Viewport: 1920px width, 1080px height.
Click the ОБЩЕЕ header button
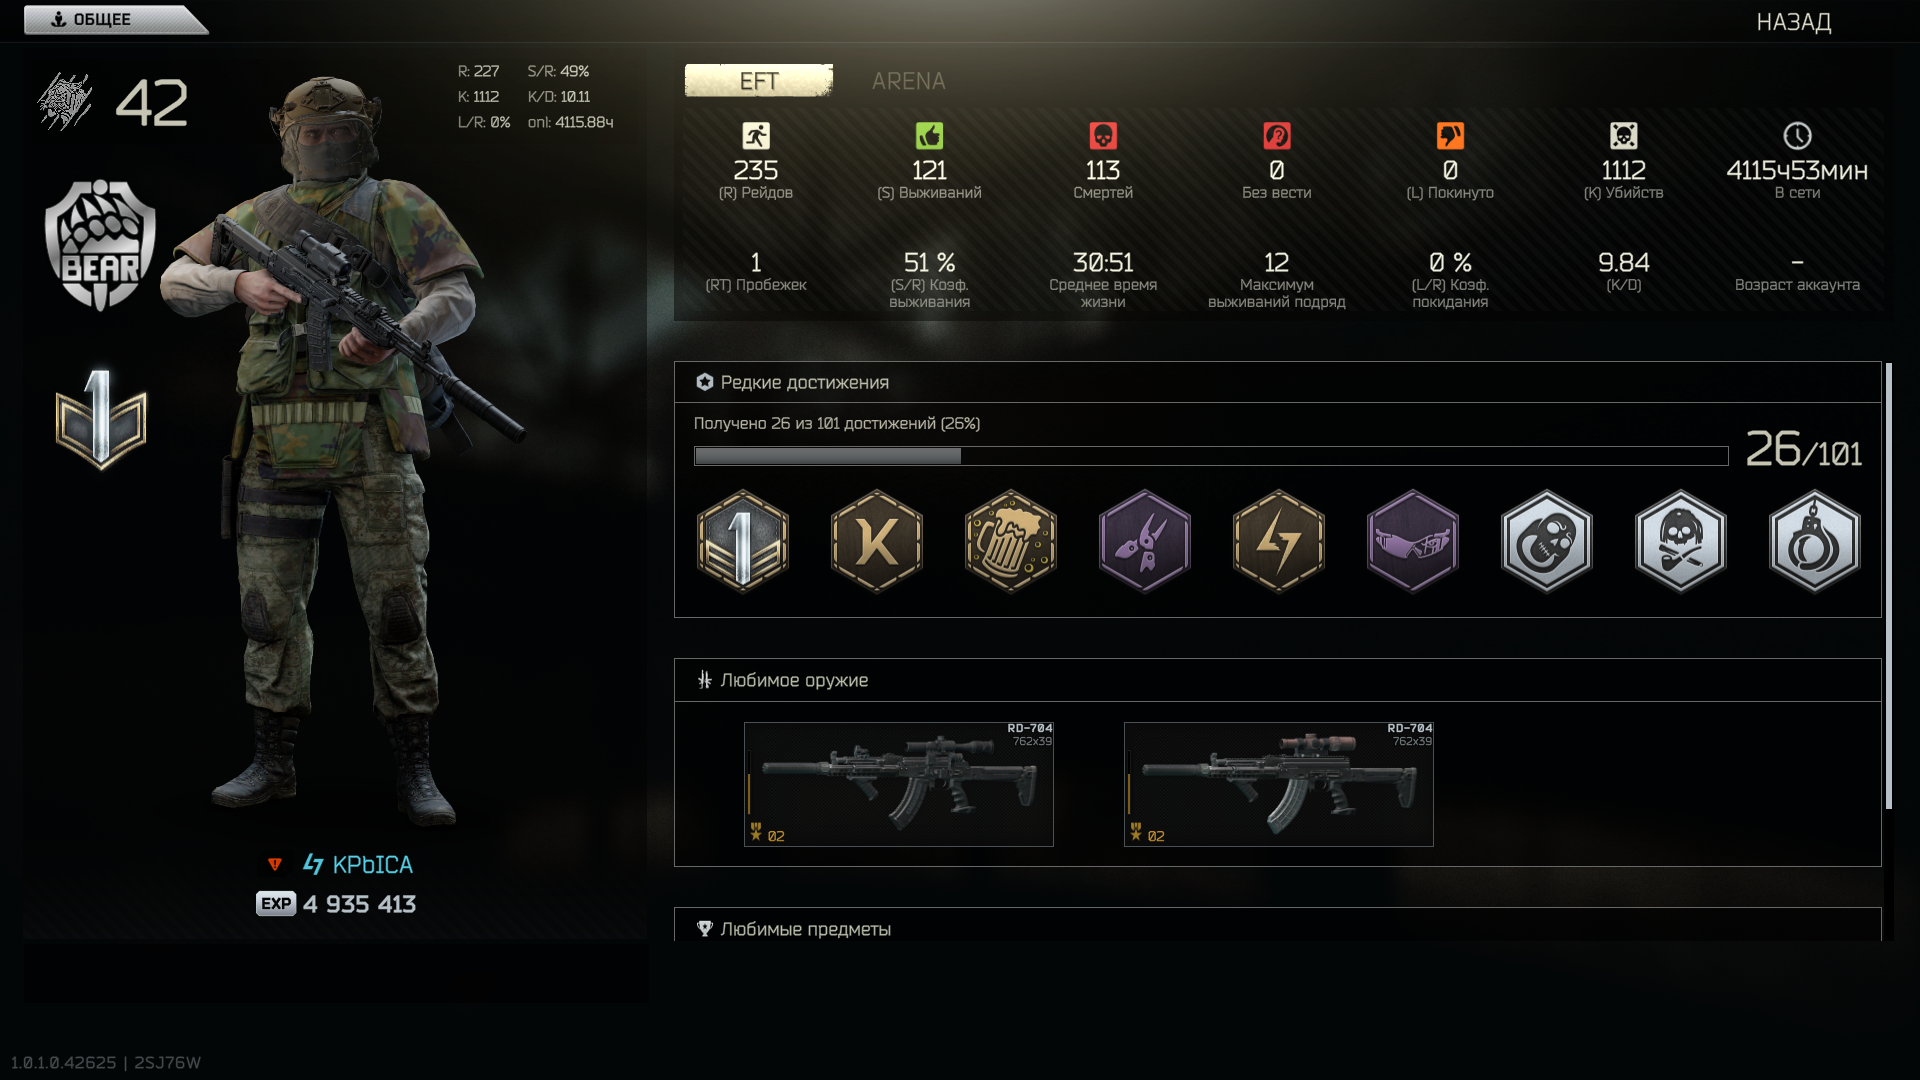coord(115,20)
